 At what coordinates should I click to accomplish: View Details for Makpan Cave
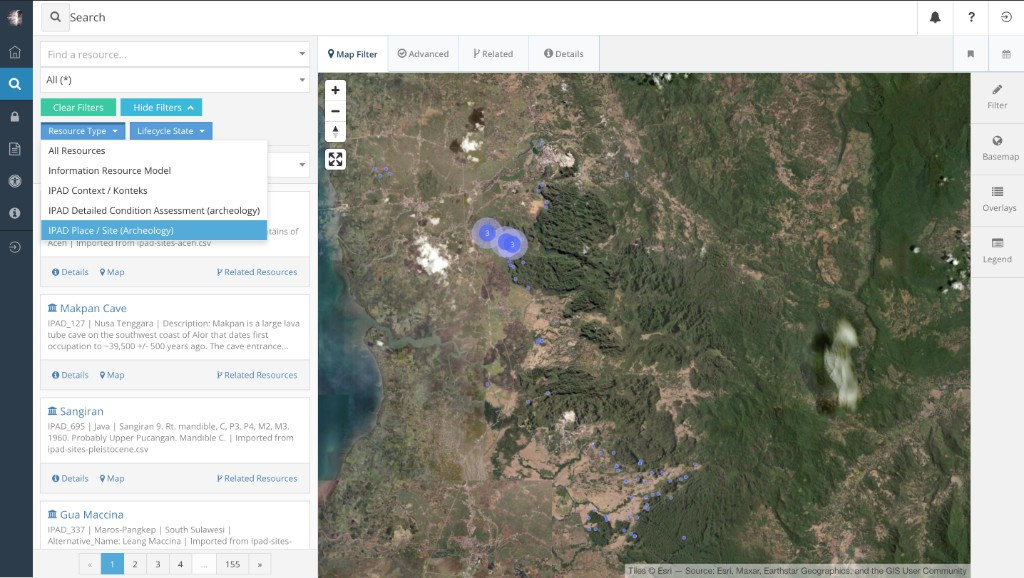[70, 375]
